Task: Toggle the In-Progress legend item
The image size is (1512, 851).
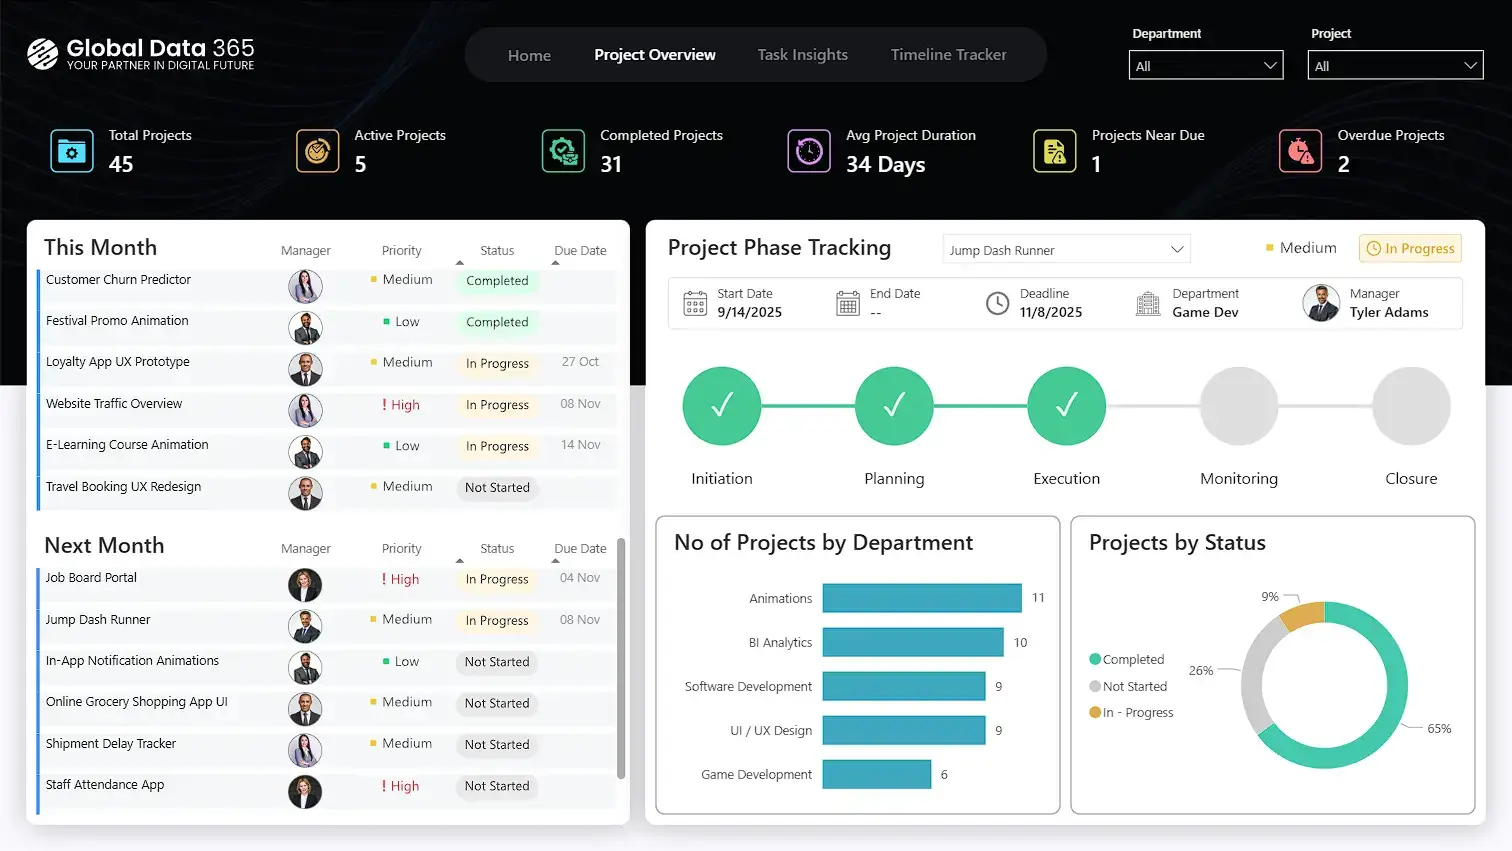Action: (1131, 712)
